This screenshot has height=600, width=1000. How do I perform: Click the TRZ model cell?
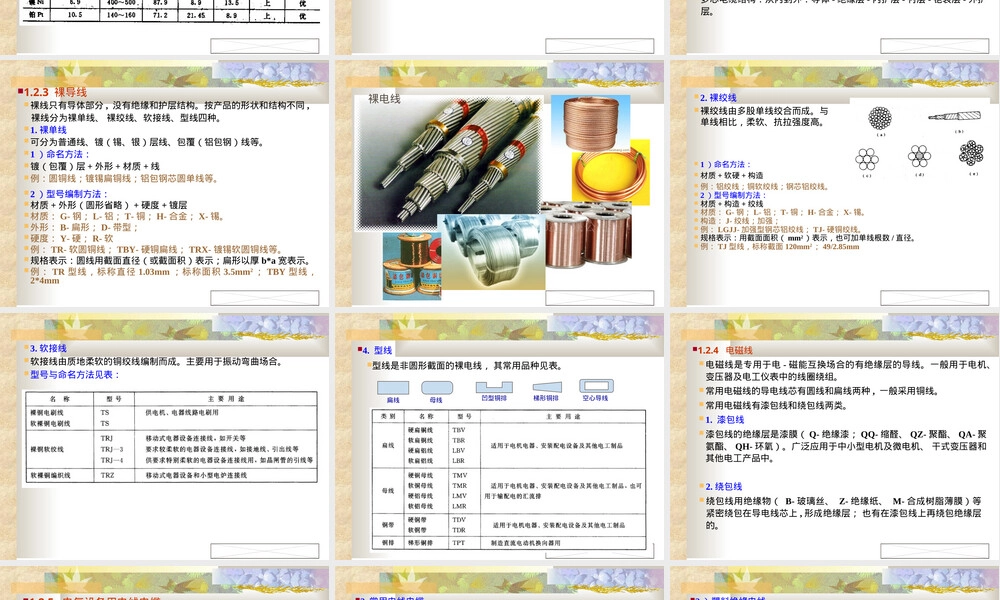tap(107, 475)
